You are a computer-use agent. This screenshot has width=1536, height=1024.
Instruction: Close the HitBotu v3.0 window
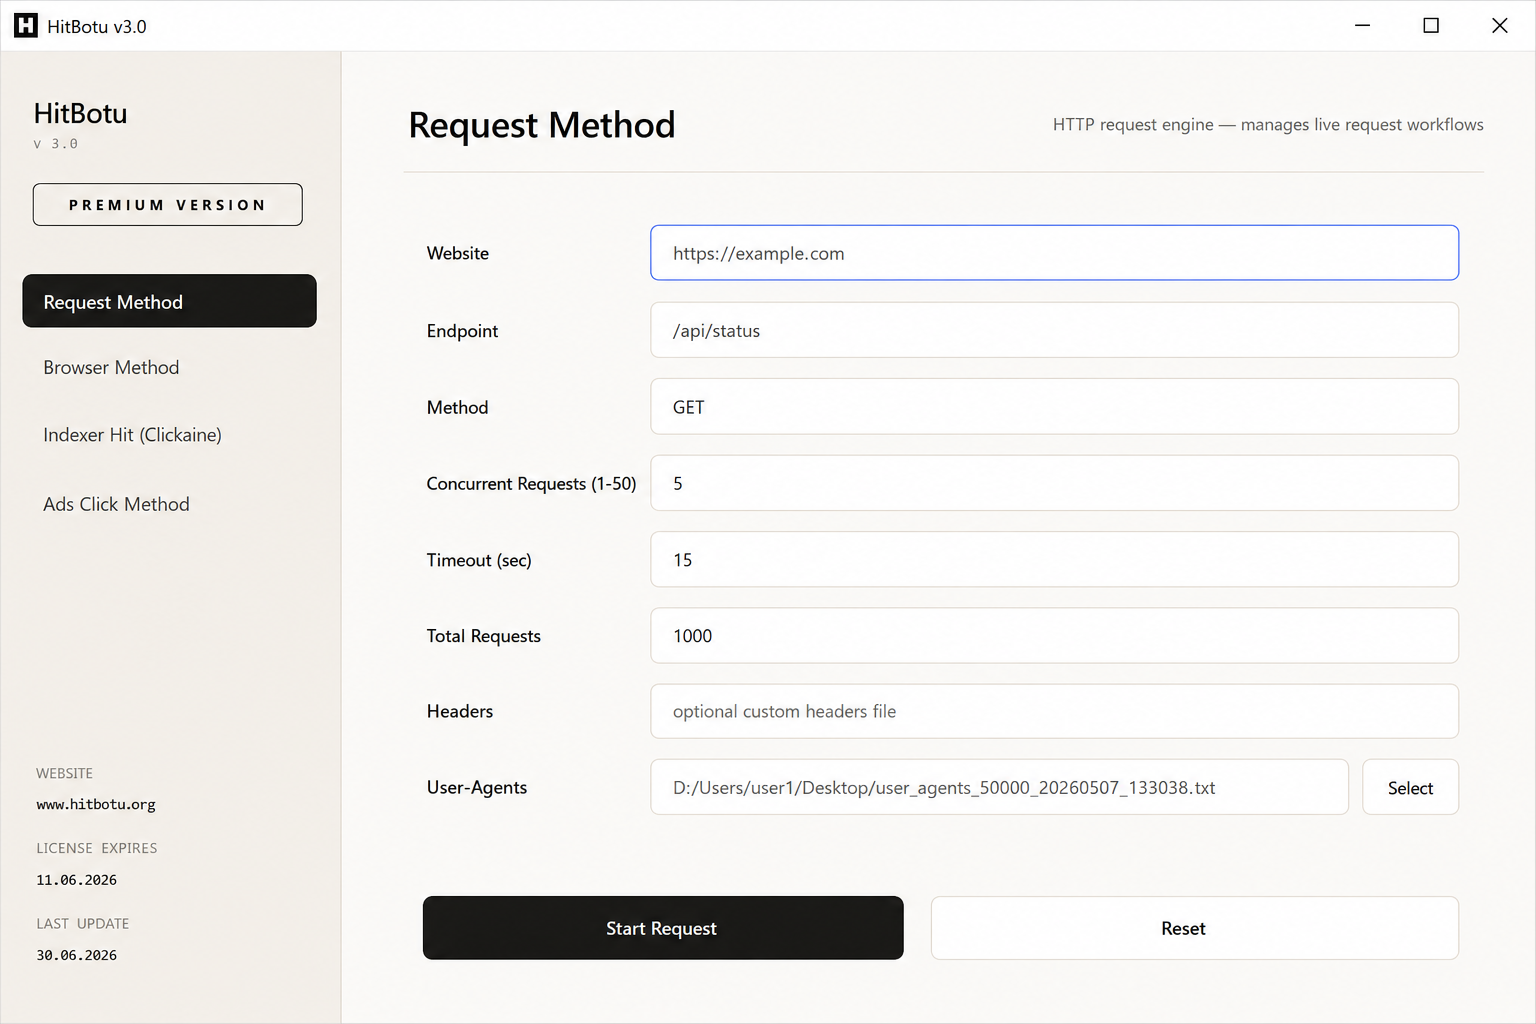1499,26
